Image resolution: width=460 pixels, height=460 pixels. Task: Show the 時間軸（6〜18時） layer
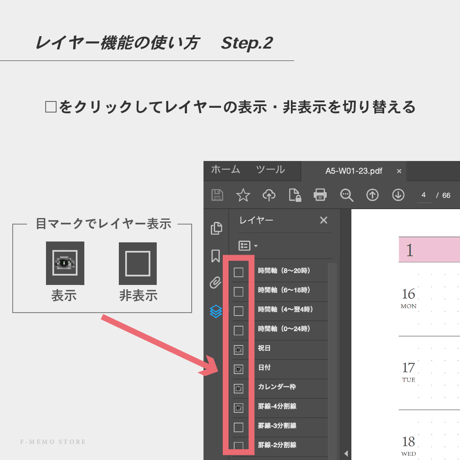click(238, 292)
